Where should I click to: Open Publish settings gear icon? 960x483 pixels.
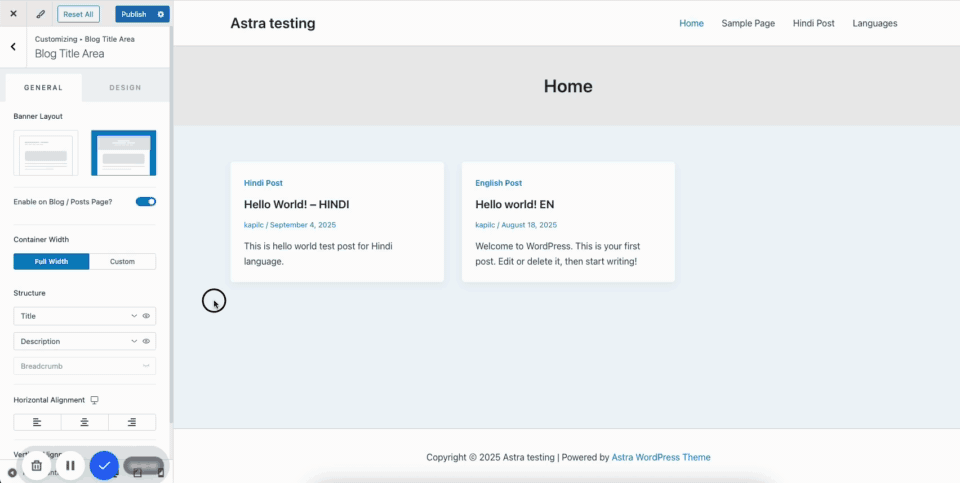click(x=161, y=14)
